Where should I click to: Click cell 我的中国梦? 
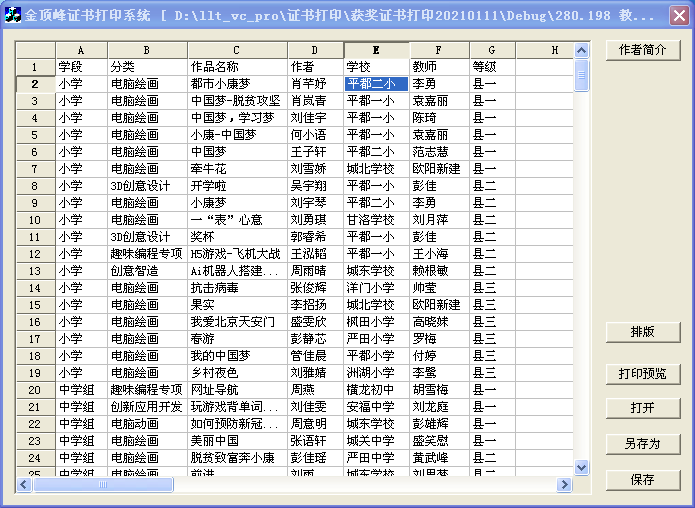tap(238, 356)
